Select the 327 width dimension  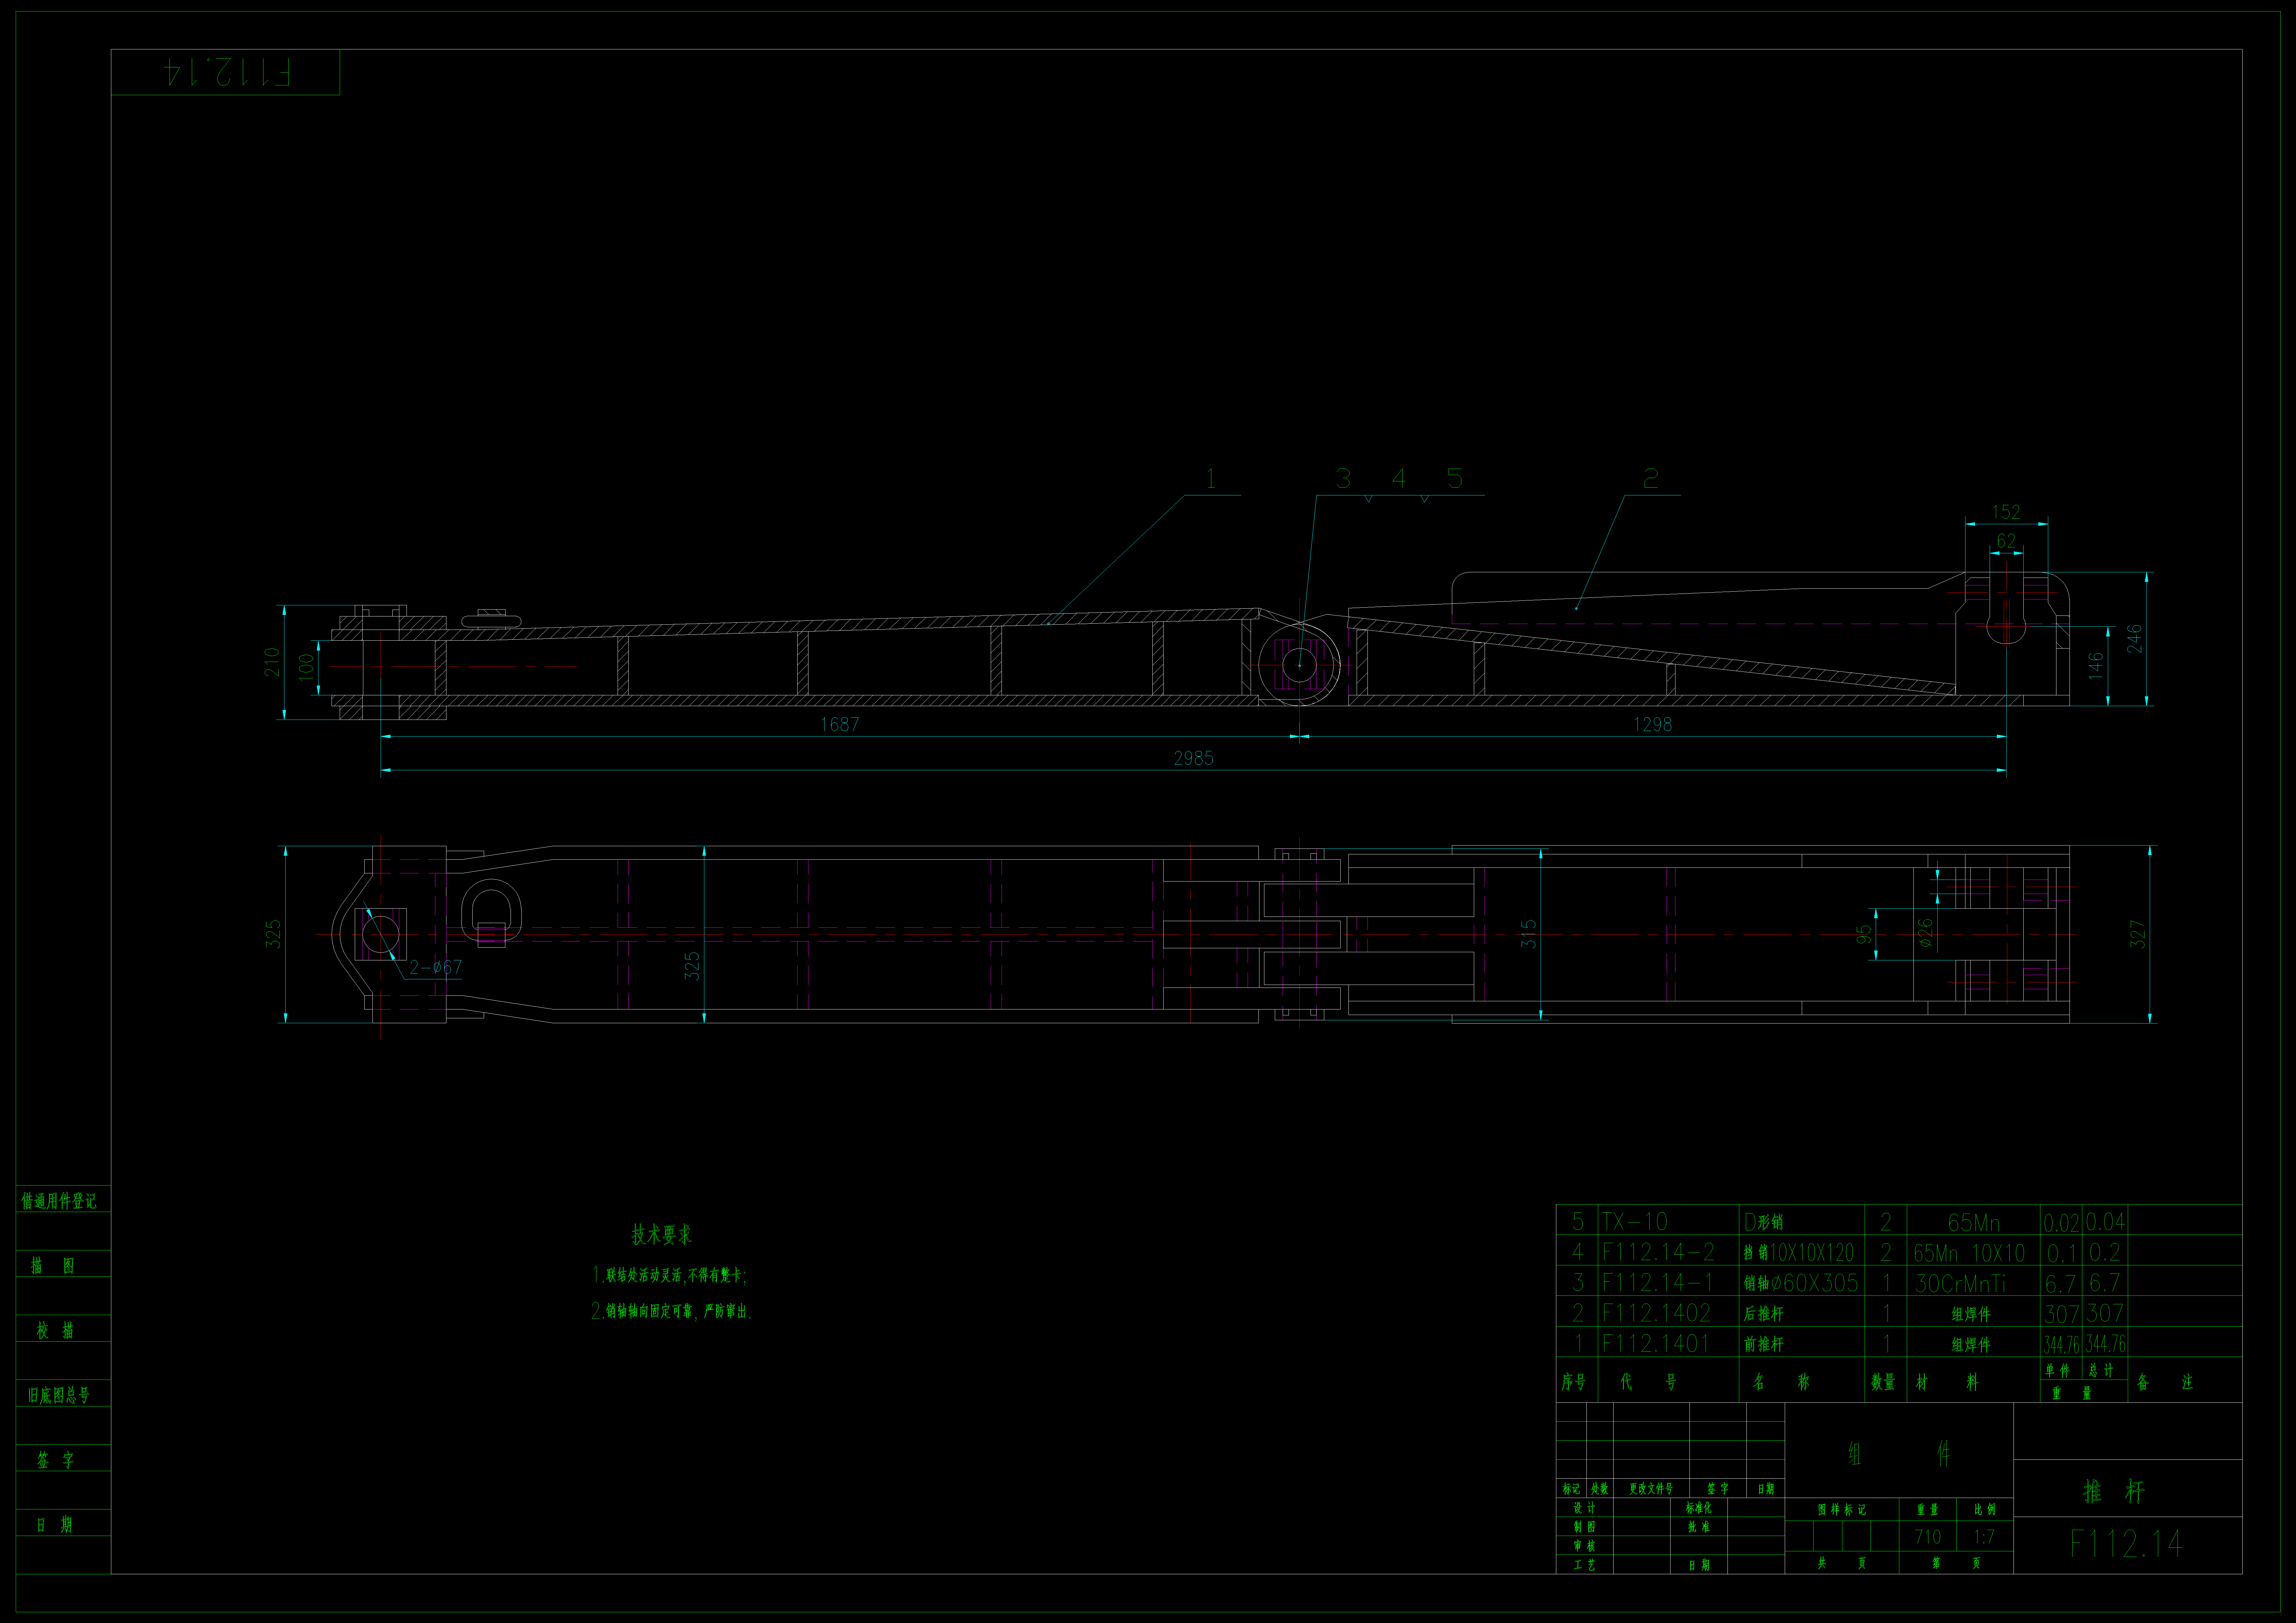2138,934
